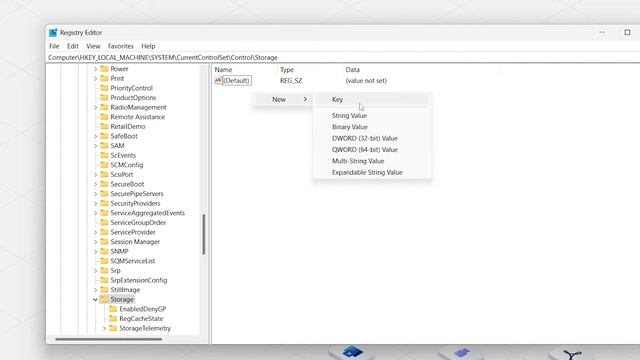Choose Binary Value from the New submenu

(372, 127)
